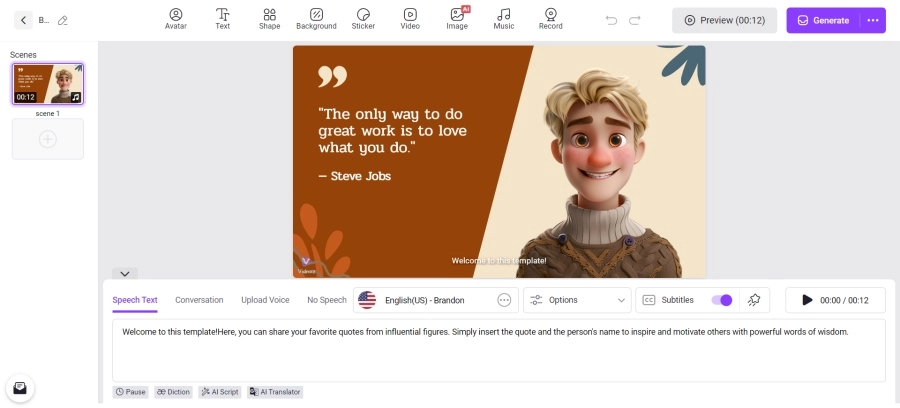Switch to the Upload Voice tab
Image resolution: width=900 pixels, height=408 pixels.
pyautogui.click(x=265, y=300)
